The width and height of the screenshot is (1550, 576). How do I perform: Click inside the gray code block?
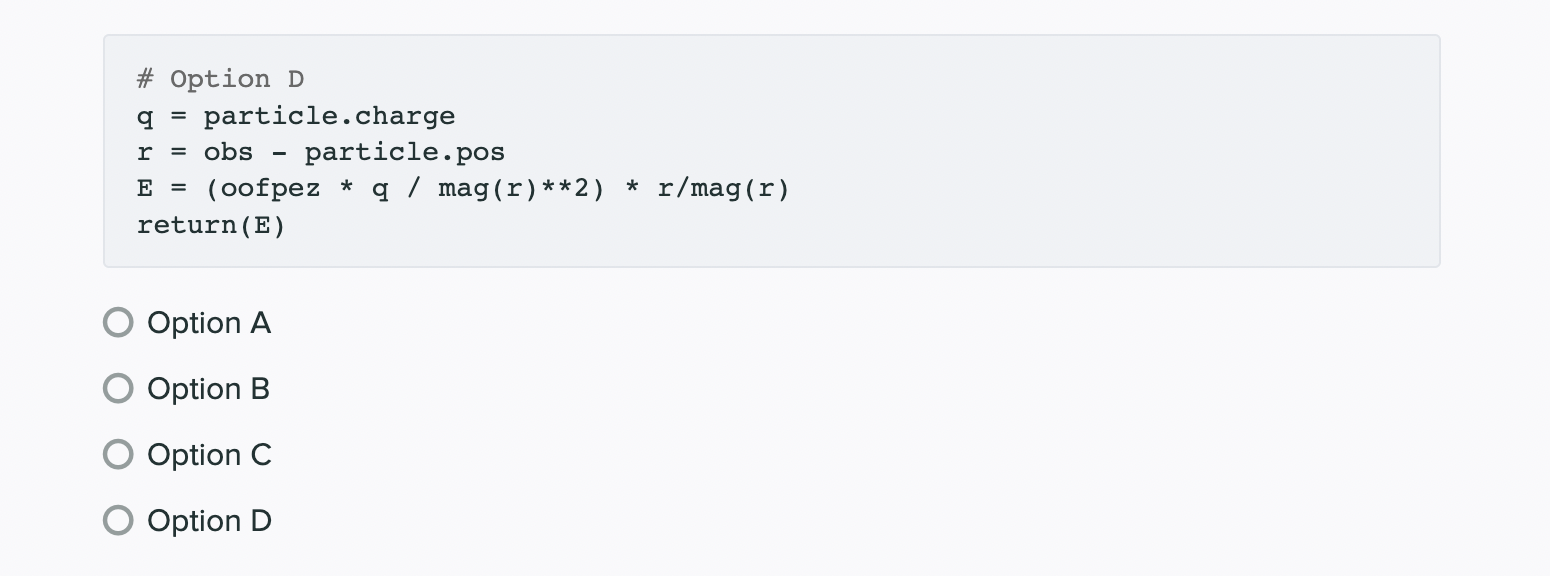(900, 150)
